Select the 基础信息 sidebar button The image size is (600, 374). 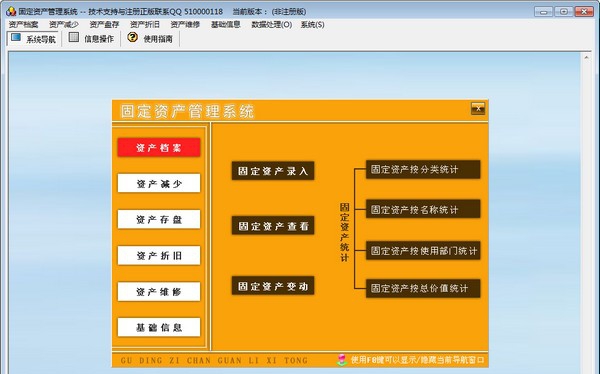pyautogui.click(x=159, y=327)
